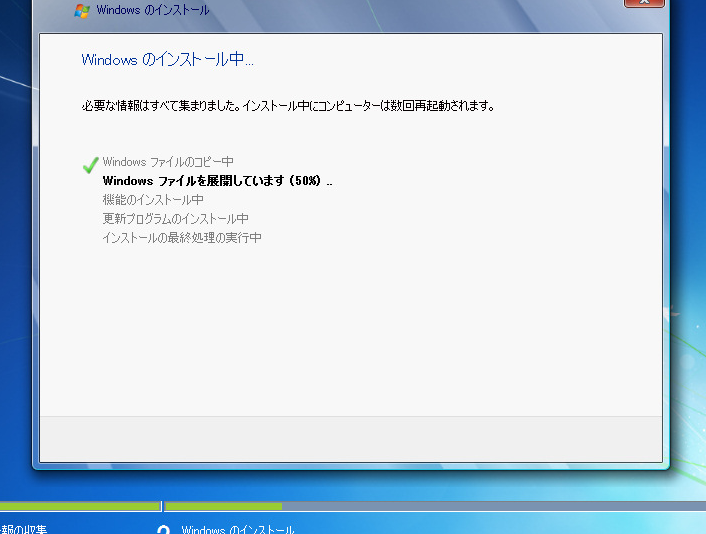Click the Windows logo icon in title bar
The height and width of the screenshot is (534, 706).
(82, 11)
